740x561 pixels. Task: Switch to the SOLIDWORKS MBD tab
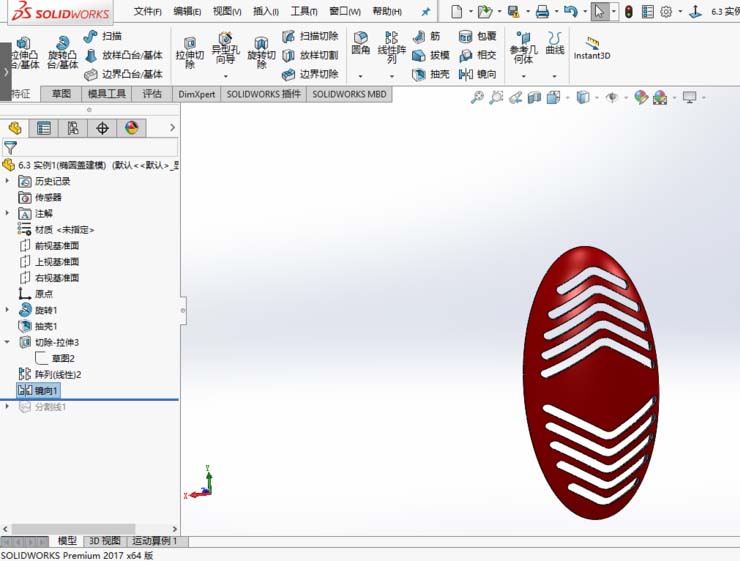point(349,94)
